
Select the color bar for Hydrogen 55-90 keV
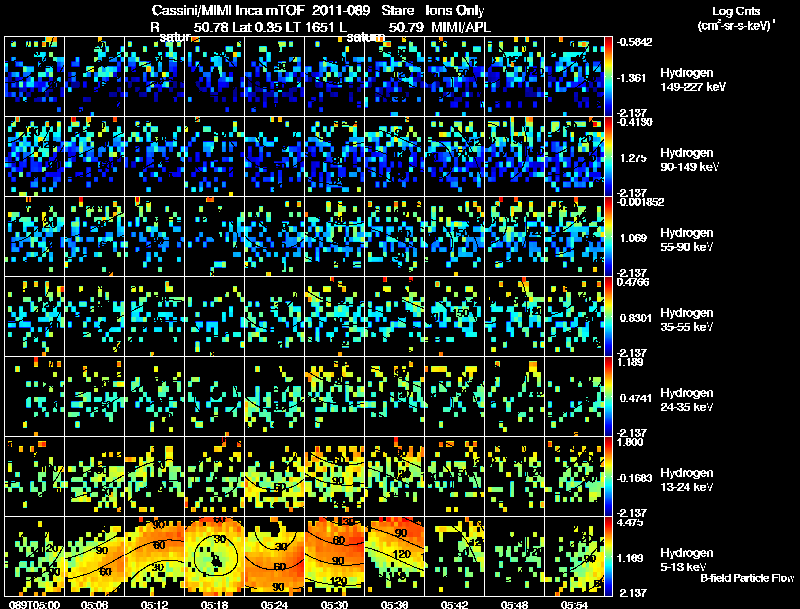(608, 236)
